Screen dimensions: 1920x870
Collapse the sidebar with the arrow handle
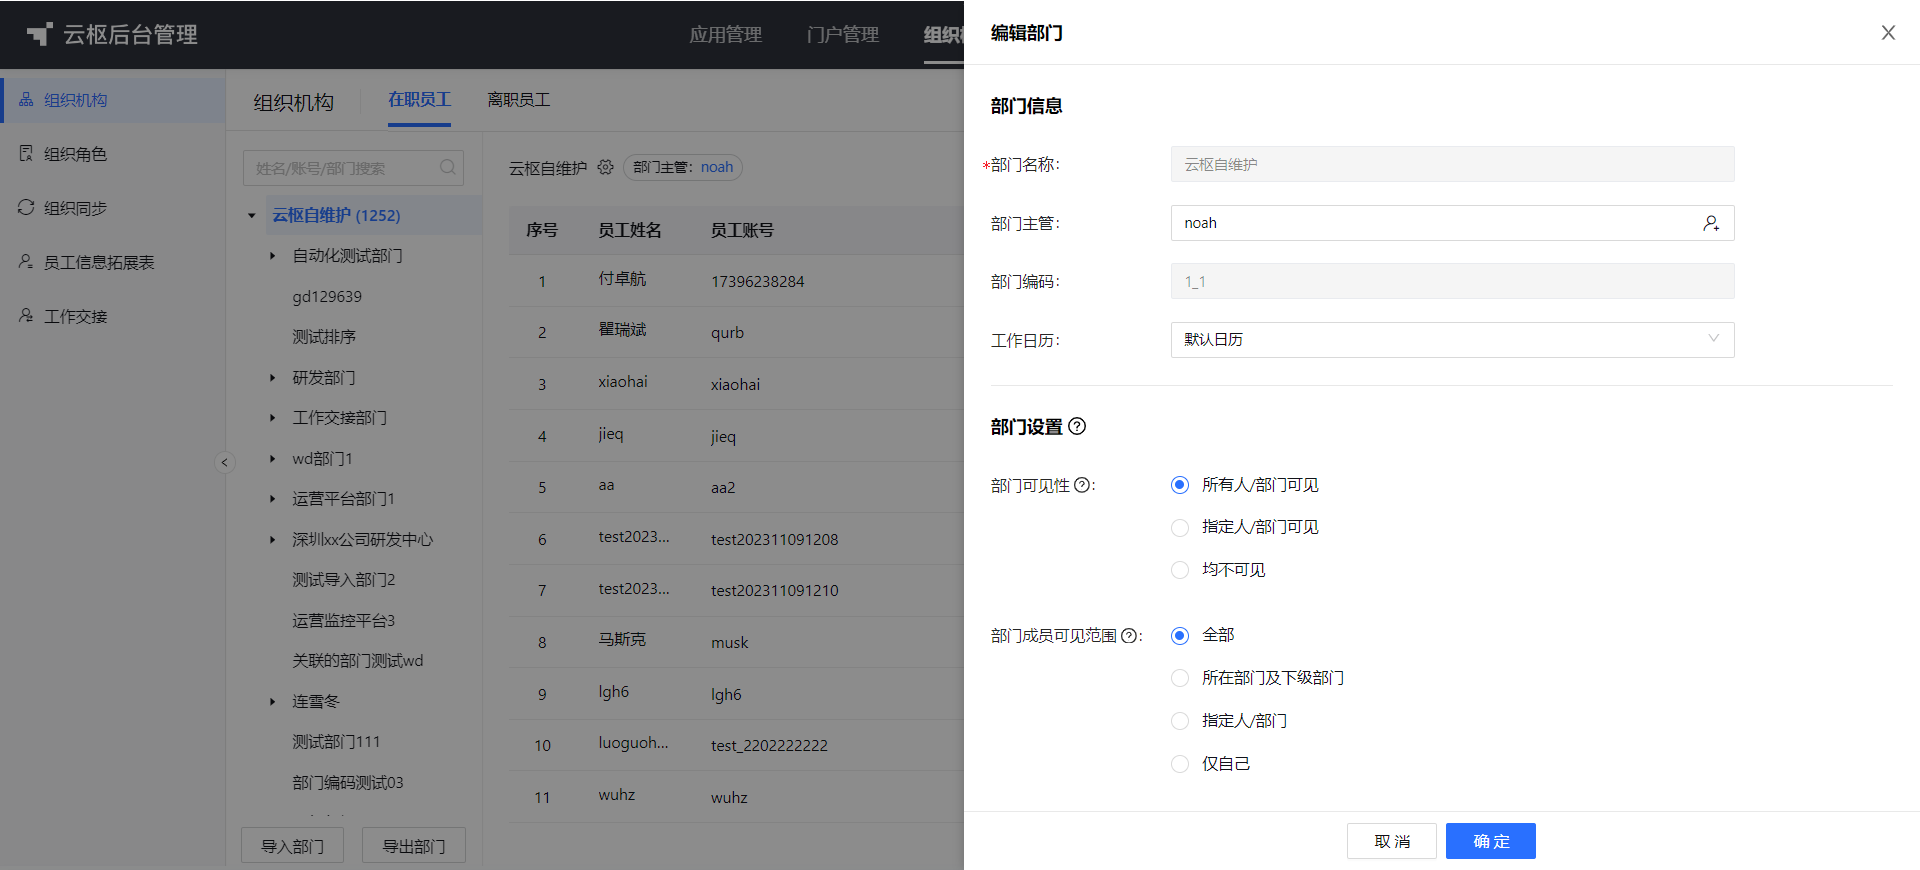coord(225,462)
